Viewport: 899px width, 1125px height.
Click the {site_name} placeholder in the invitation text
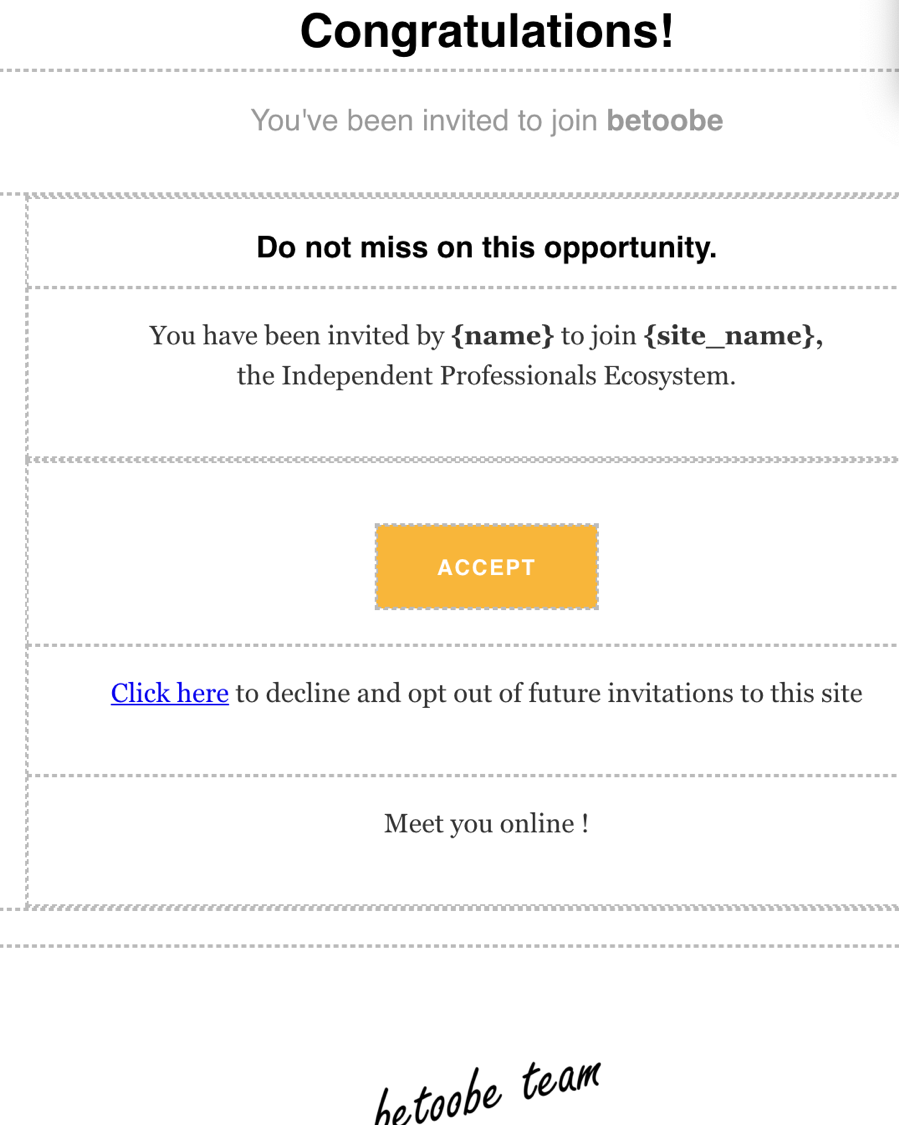click(x=733, y=336)
